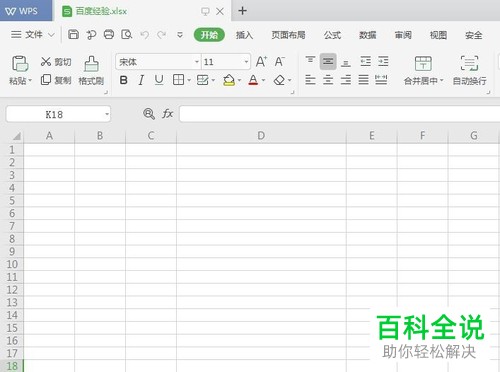Click the Redo arrow icon

162,35
